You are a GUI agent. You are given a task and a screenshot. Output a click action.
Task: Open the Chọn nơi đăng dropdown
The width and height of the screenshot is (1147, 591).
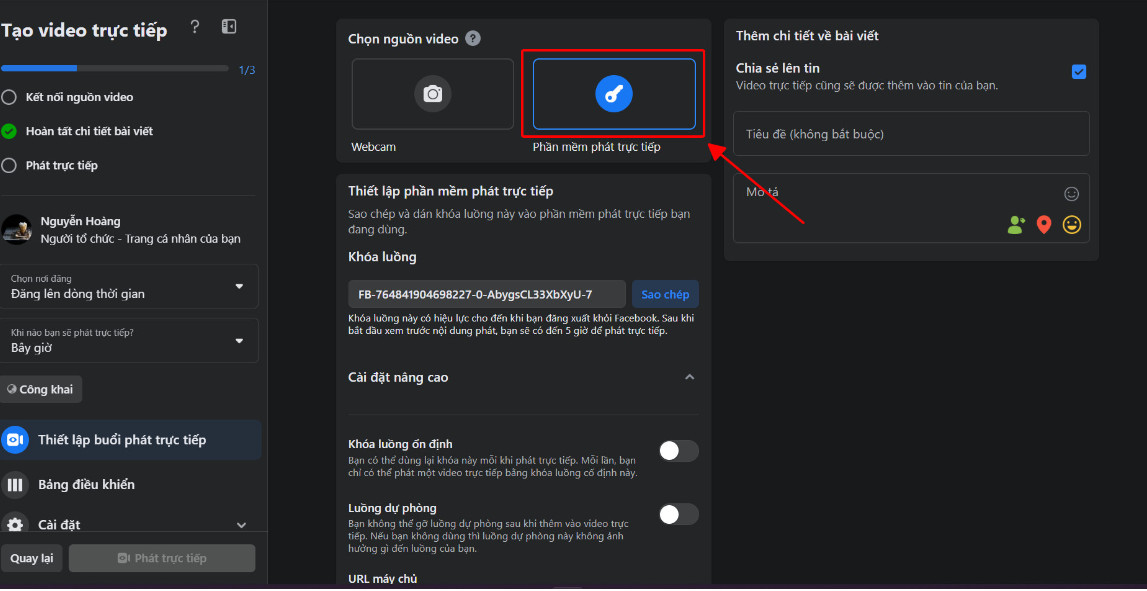pos(129,287)
